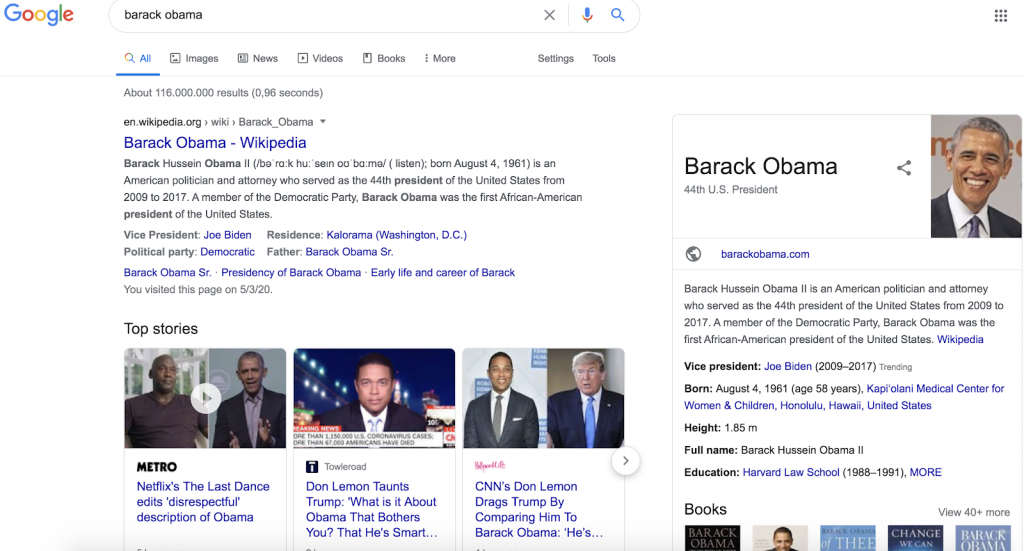Click View 40+ more books
Image resolution: width=1024 pixels, height=551 pixels.
pos(974,512)
